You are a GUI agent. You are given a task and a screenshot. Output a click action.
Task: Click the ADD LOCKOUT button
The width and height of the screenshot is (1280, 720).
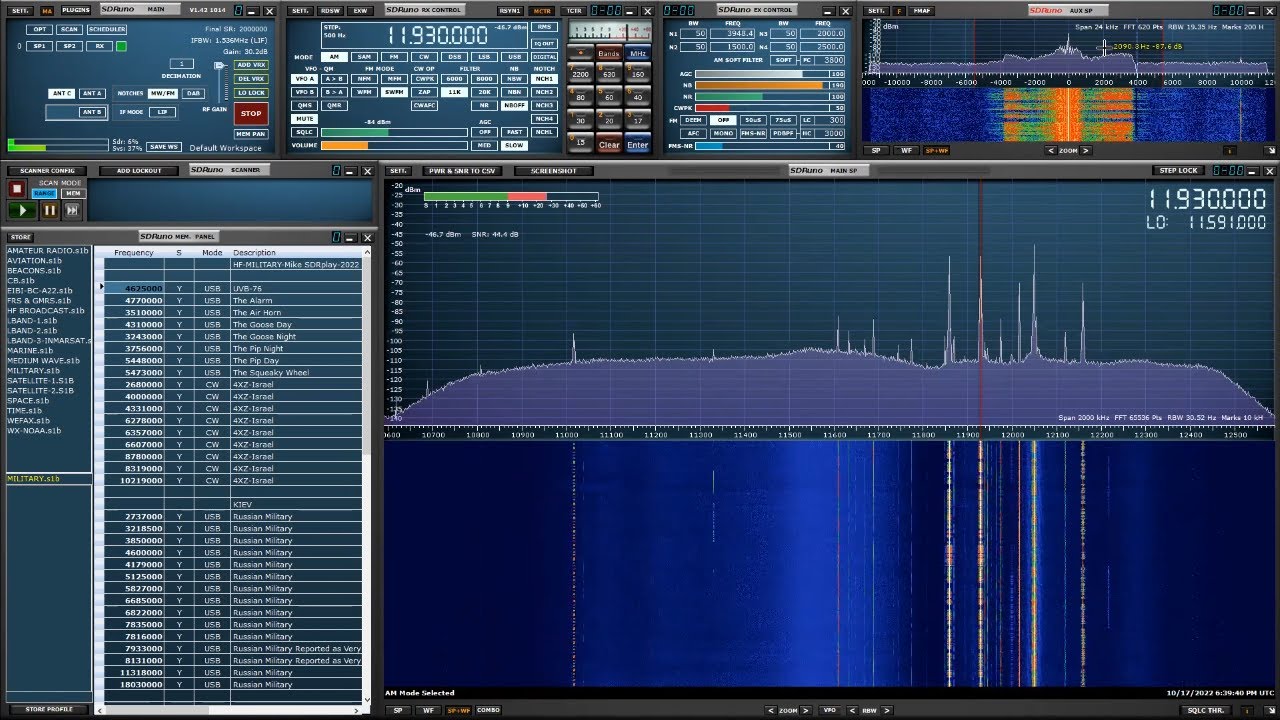139,170
